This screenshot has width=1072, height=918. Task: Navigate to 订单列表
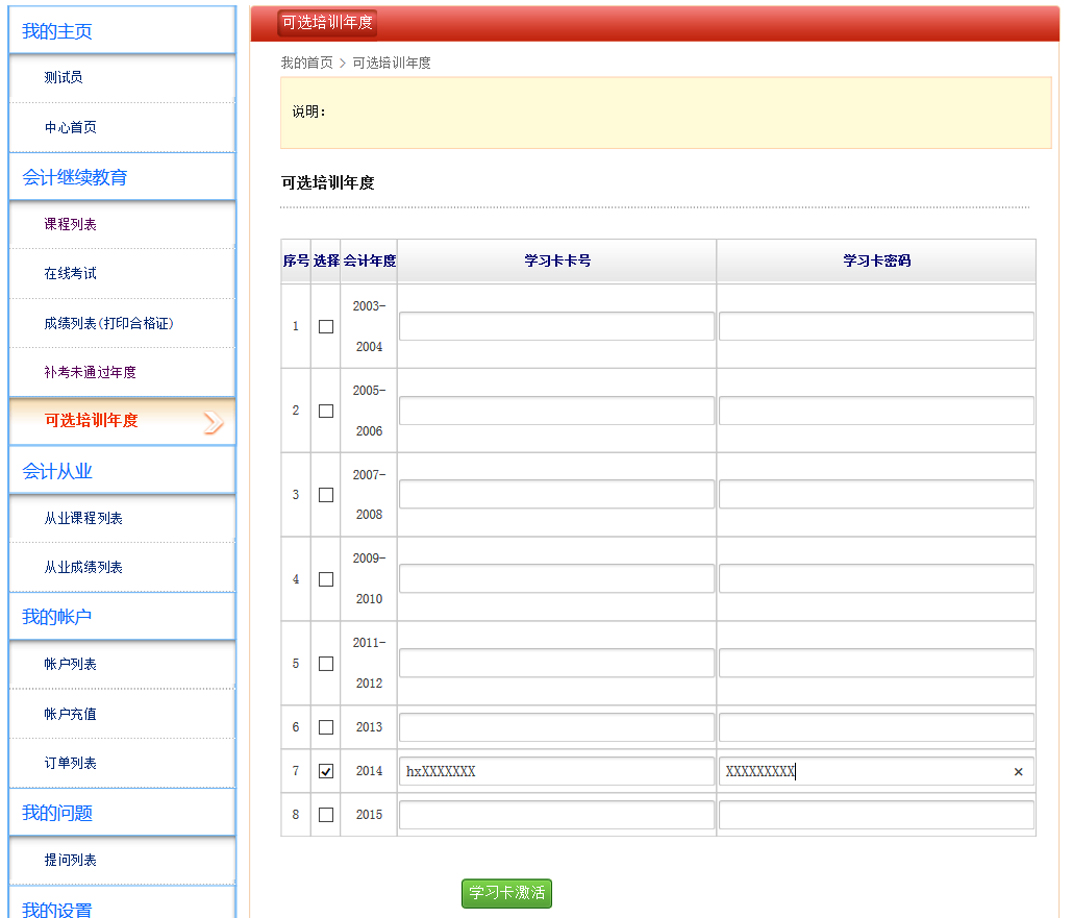[x=70, y=763]
